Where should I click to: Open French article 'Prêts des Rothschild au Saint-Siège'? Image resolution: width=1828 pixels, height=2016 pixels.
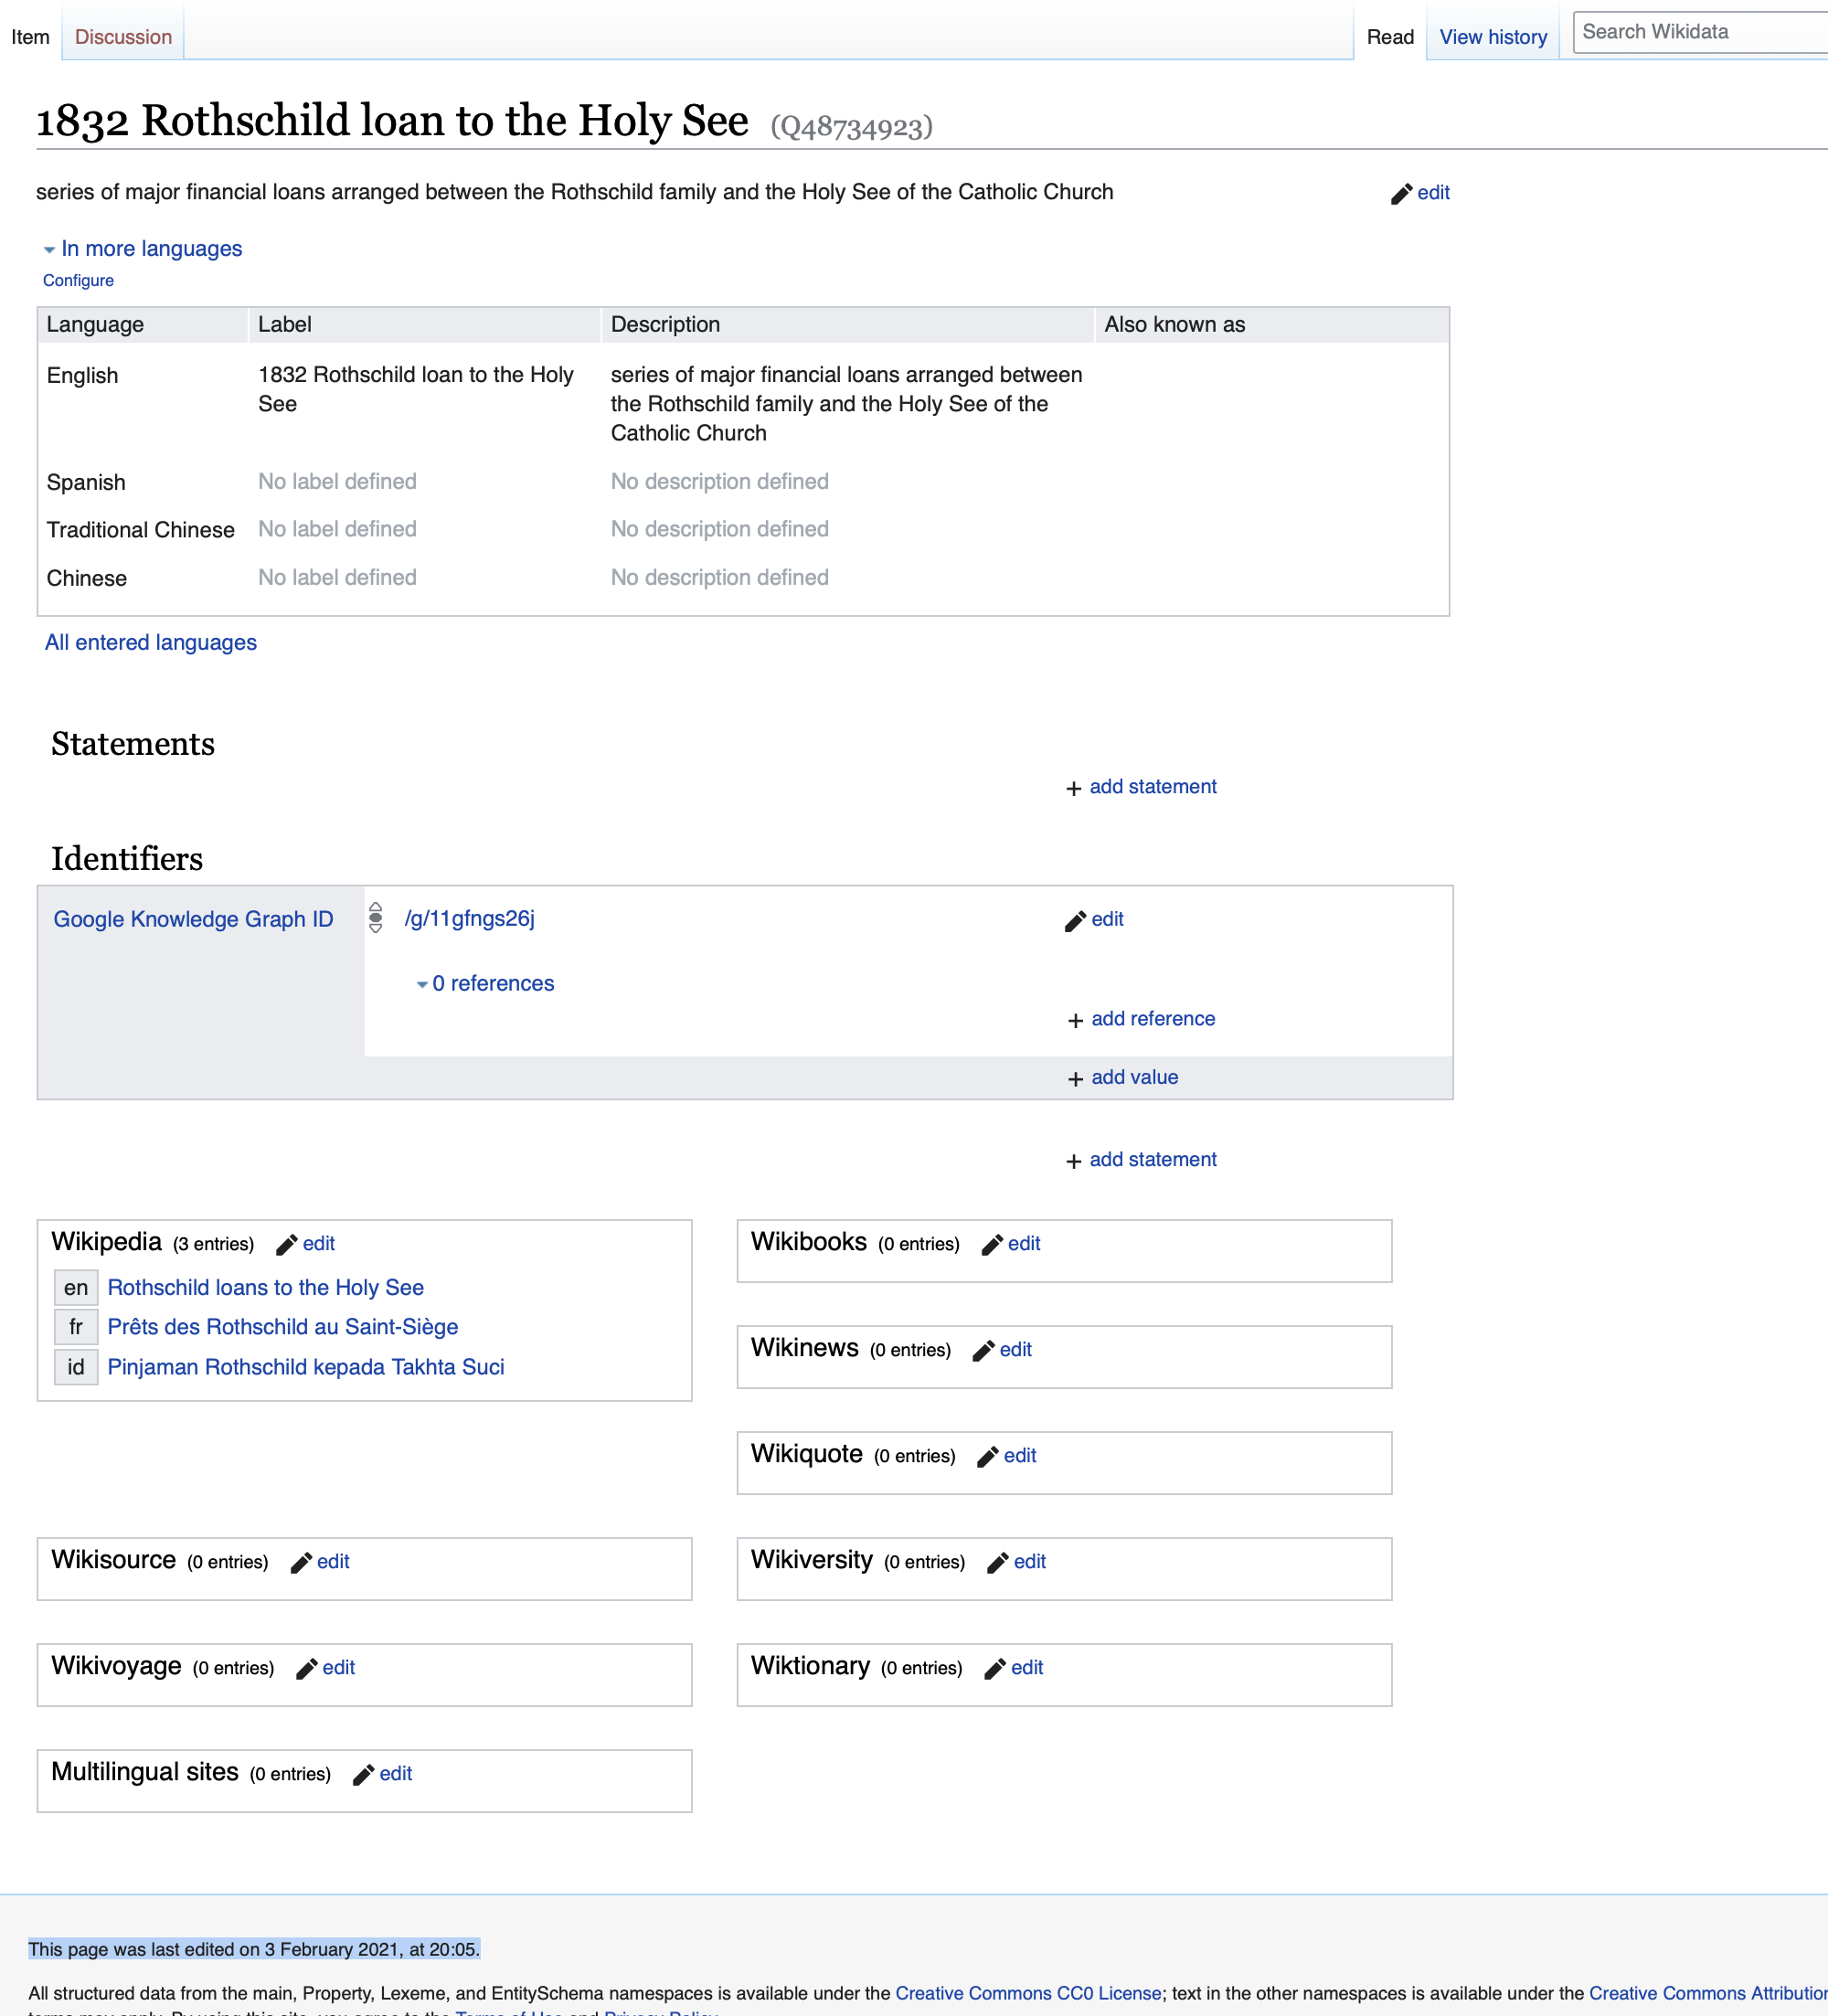point(283,1327)
